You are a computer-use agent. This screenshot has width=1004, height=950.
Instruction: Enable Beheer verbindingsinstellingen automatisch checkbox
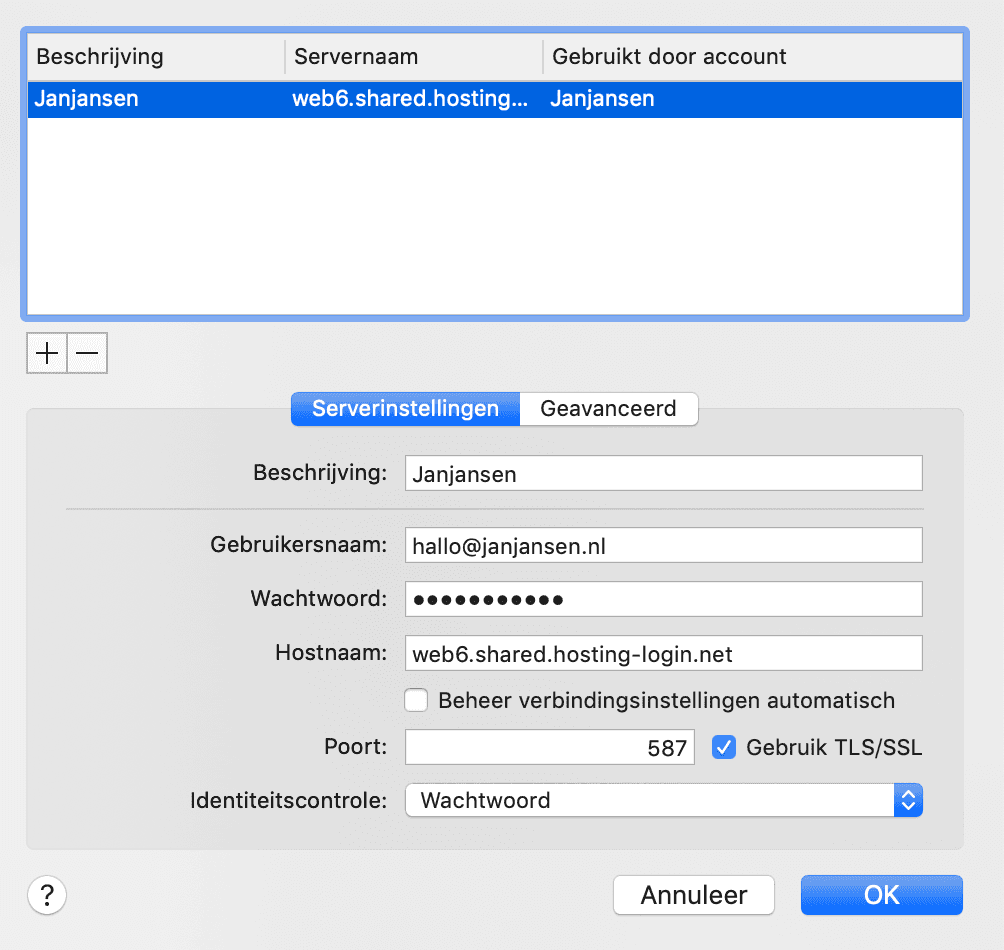(416, 700)
